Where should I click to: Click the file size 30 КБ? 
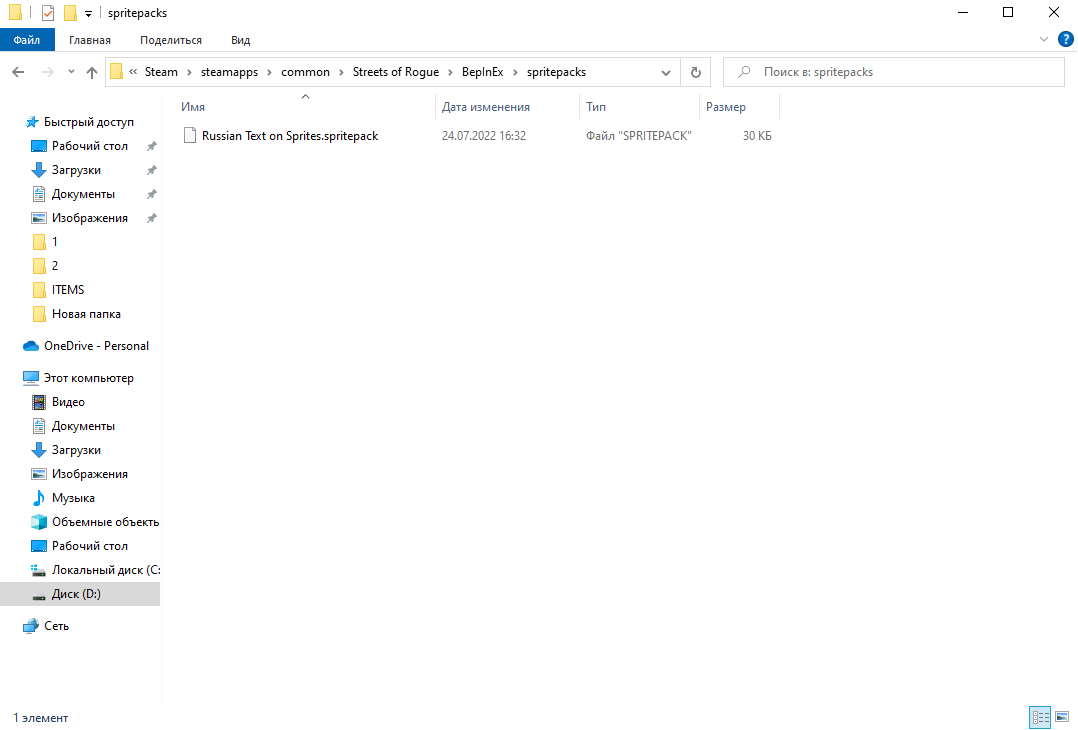tap(757, 136)
